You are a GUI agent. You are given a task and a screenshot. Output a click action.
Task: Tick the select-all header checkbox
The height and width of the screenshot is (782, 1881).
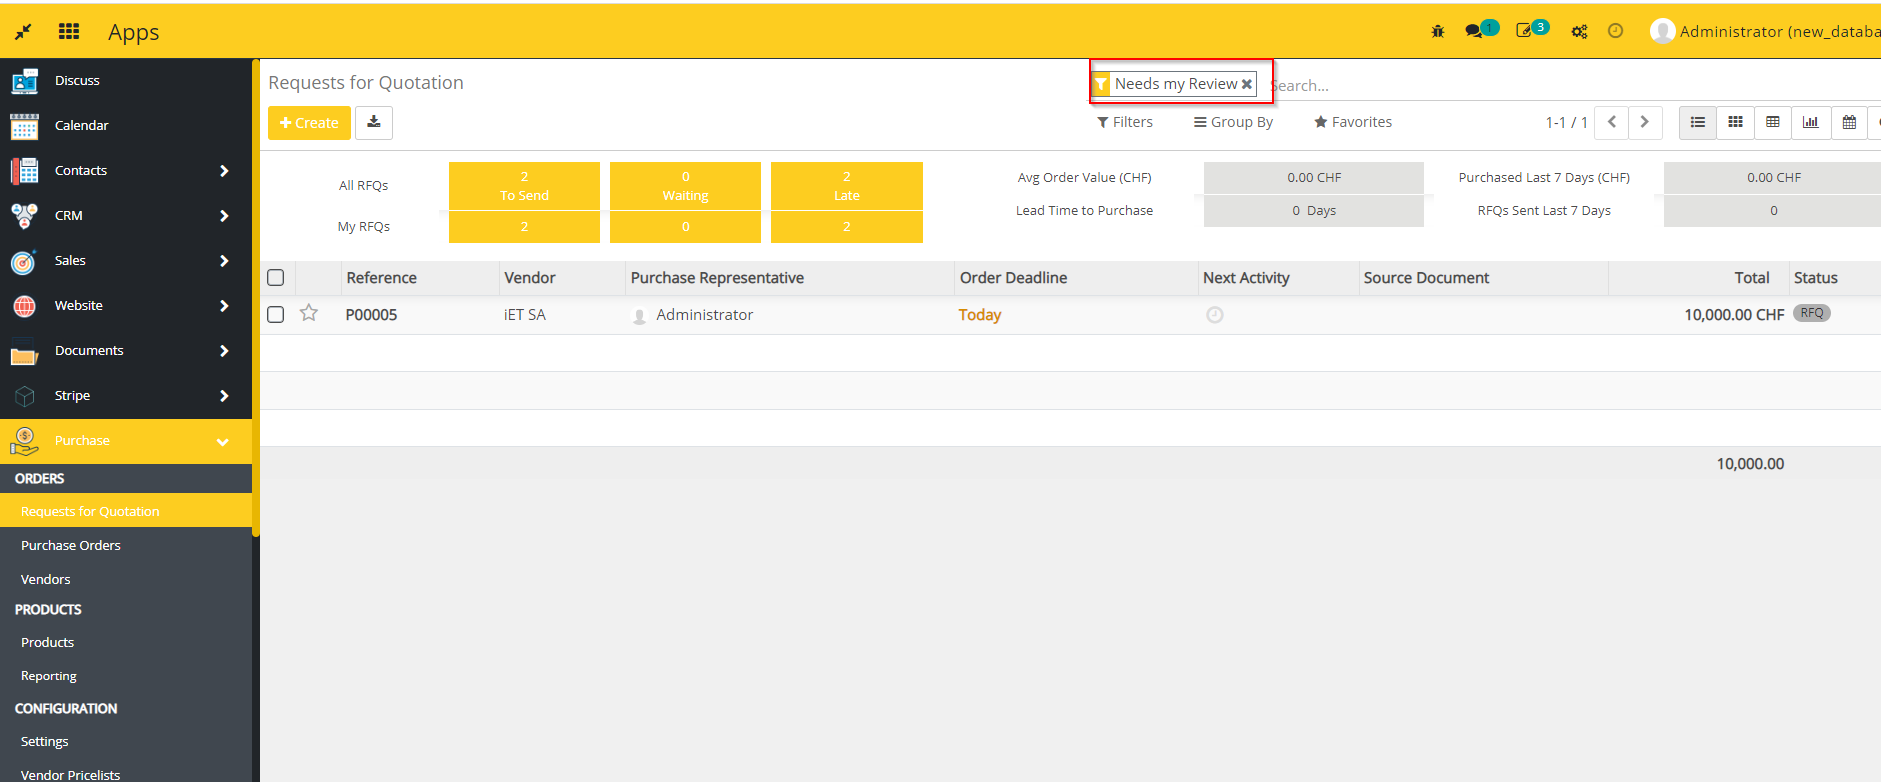click(276, 278)
